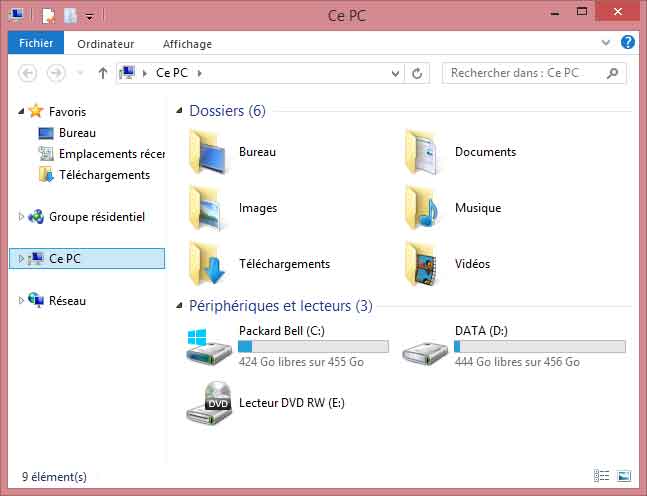Select Téléchargements under Favoris in sidebar
This screenshot has height=496, width=647.
coord(104,175)
